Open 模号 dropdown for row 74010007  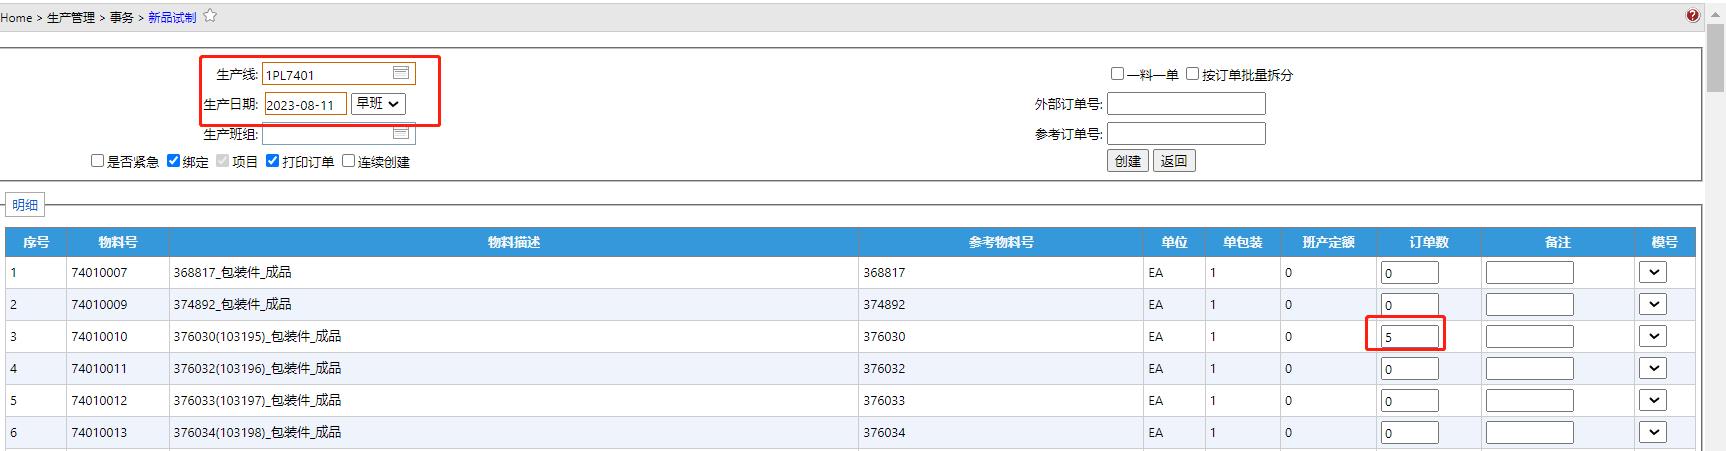click(x=1653, y=272)
